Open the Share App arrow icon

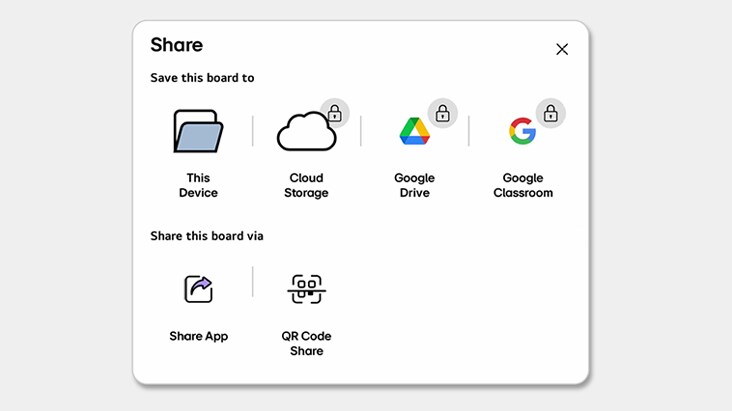[198, 289]
